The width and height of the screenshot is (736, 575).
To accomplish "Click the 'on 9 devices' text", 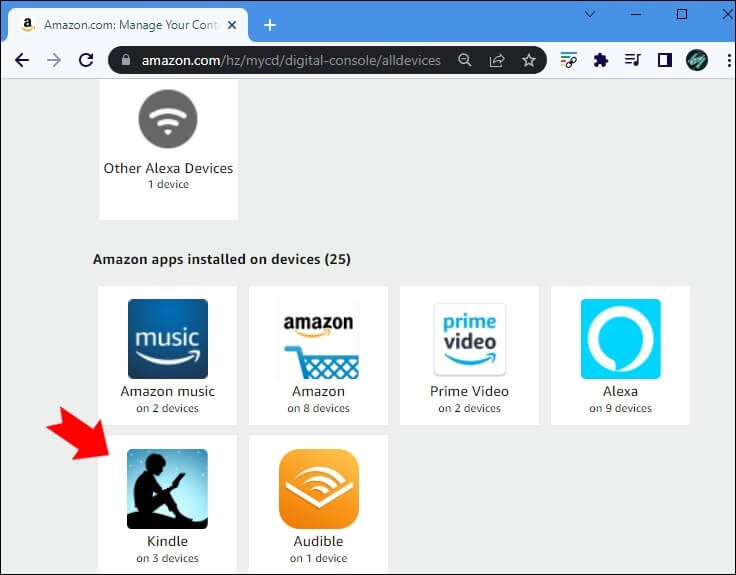I will point(621,408).
